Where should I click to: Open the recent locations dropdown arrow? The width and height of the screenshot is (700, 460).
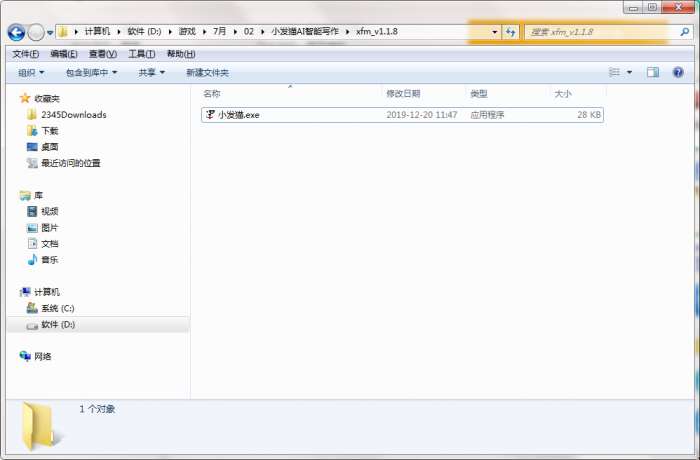(x=50, y=33)
